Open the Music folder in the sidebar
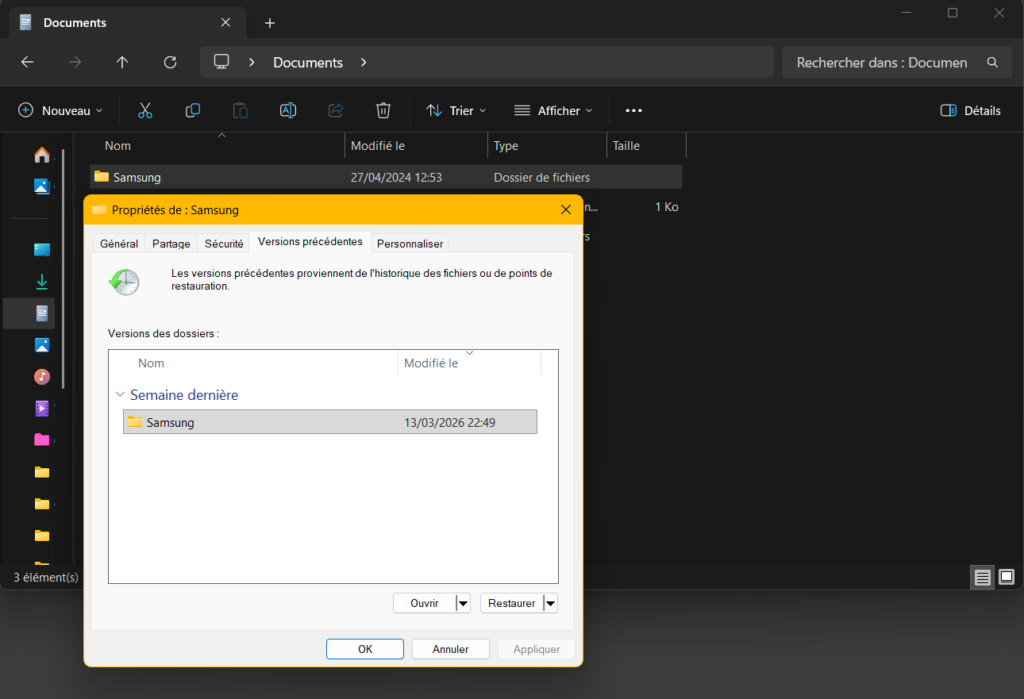This screenshot has height=699, width=1024. (x=41, y=377)
